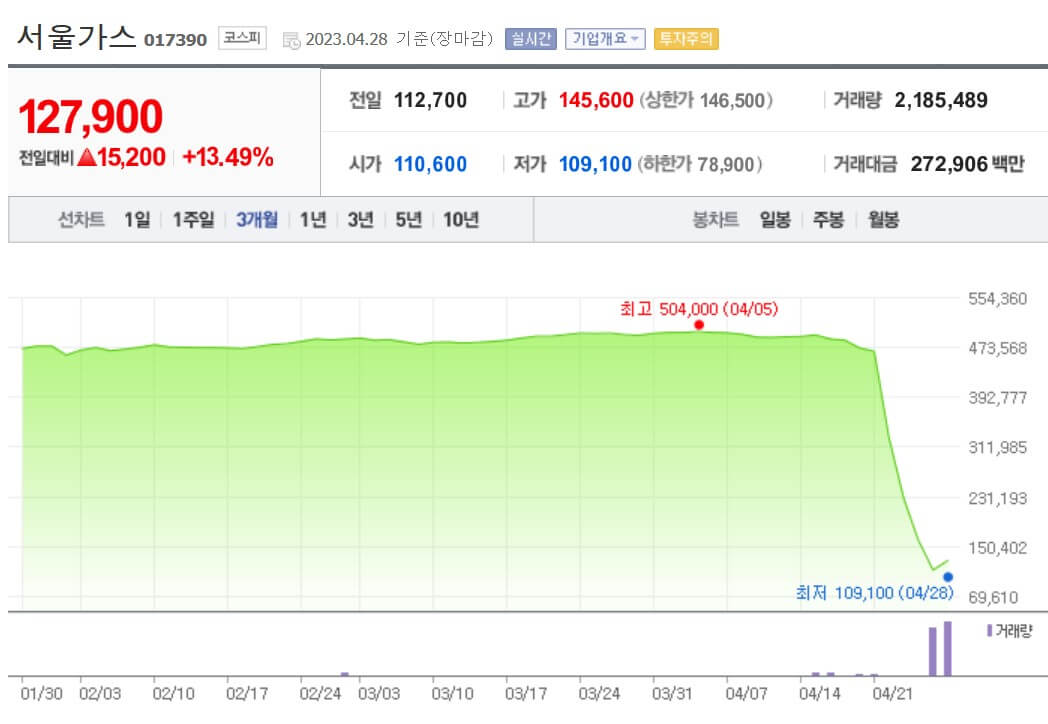Click the 최고 504,000 (04/05) label
Viewport: 1048px width, 724px height.
pyautogui.click(x=699, y=309)
